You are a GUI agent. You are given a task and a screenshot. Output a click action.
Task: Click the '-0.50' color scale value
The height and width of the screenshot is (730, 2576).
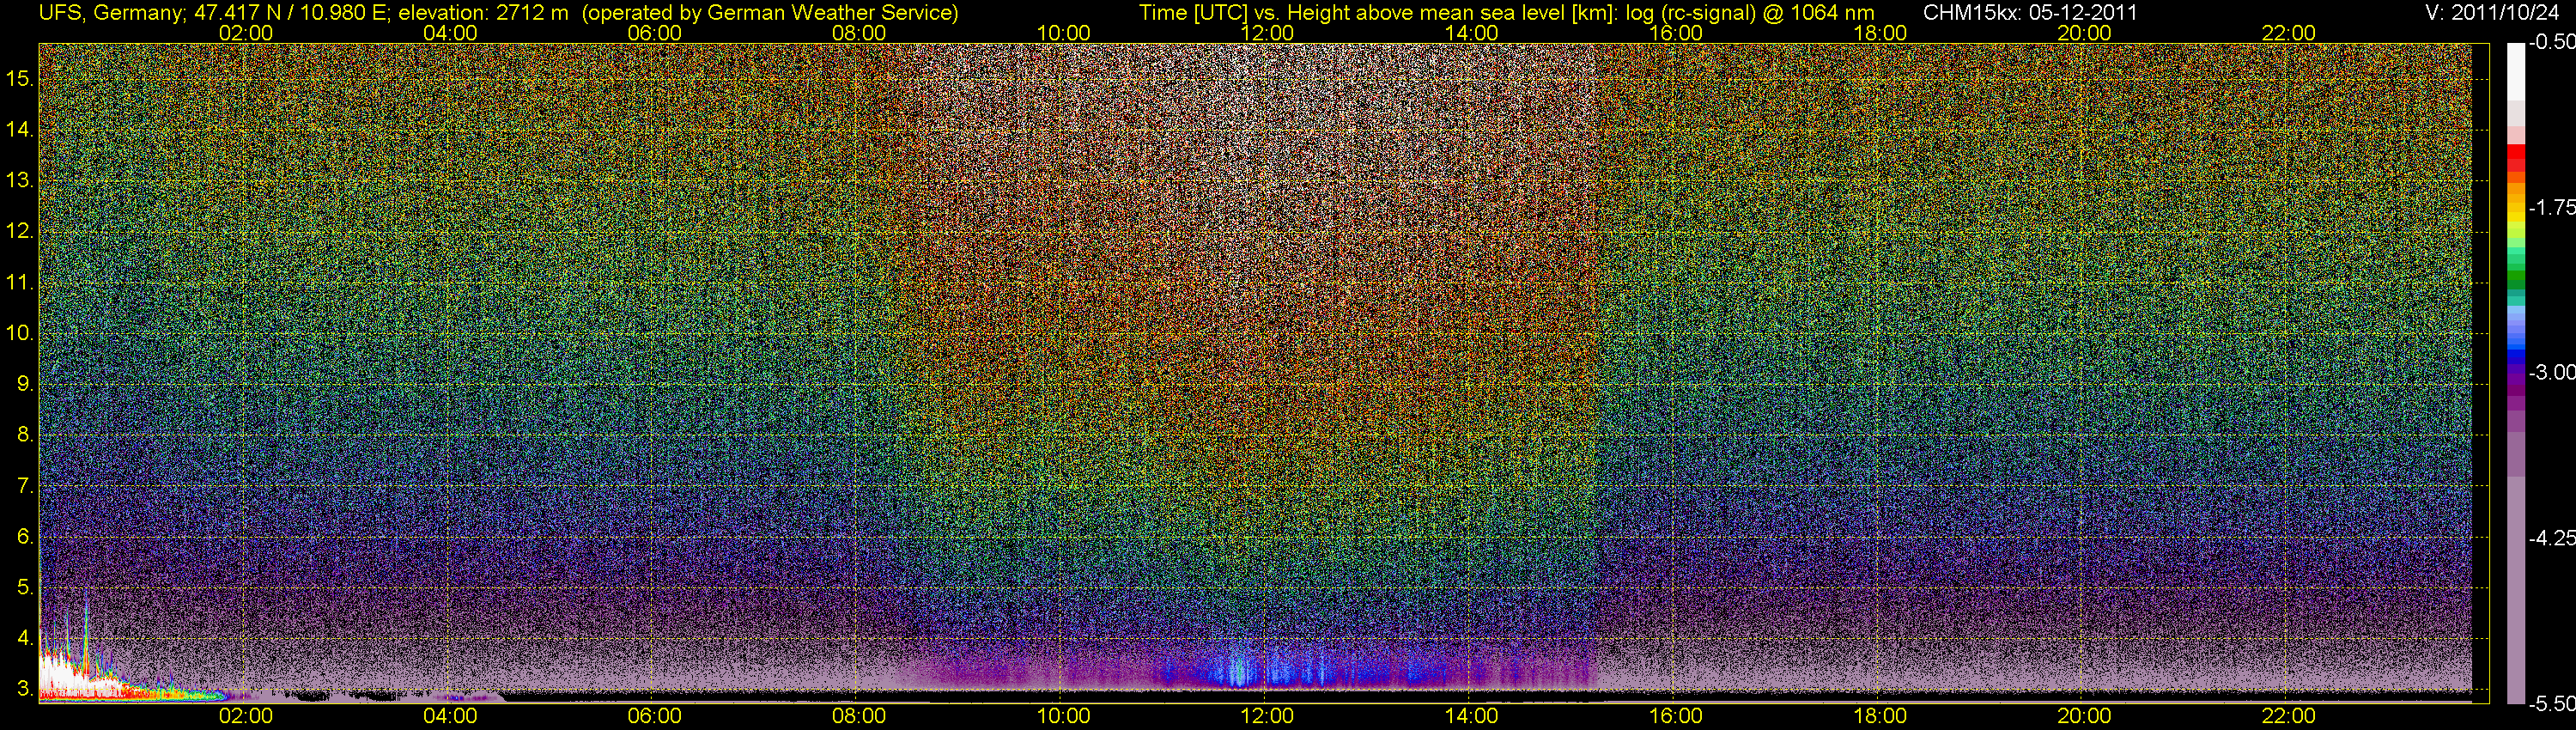click(2551, 42)
